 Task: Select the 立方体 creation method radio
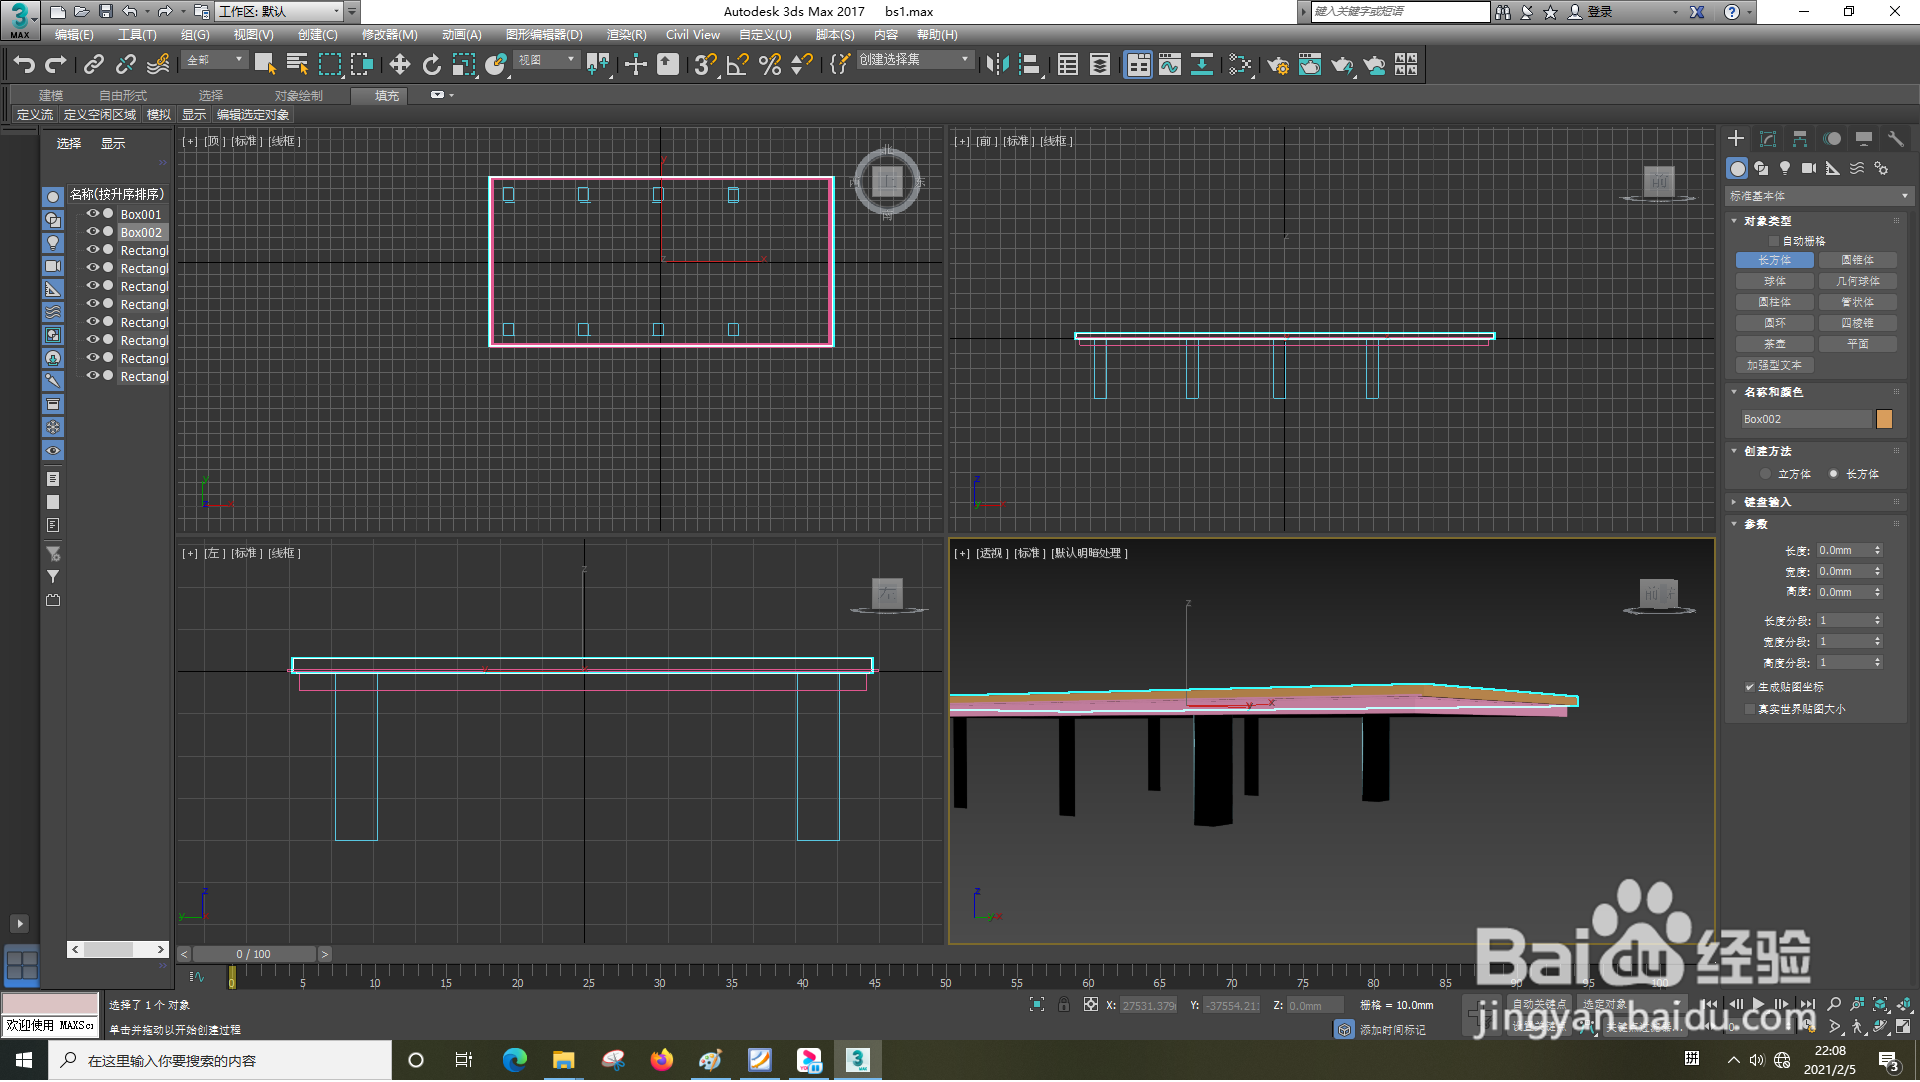click(x=1766, y=474)
